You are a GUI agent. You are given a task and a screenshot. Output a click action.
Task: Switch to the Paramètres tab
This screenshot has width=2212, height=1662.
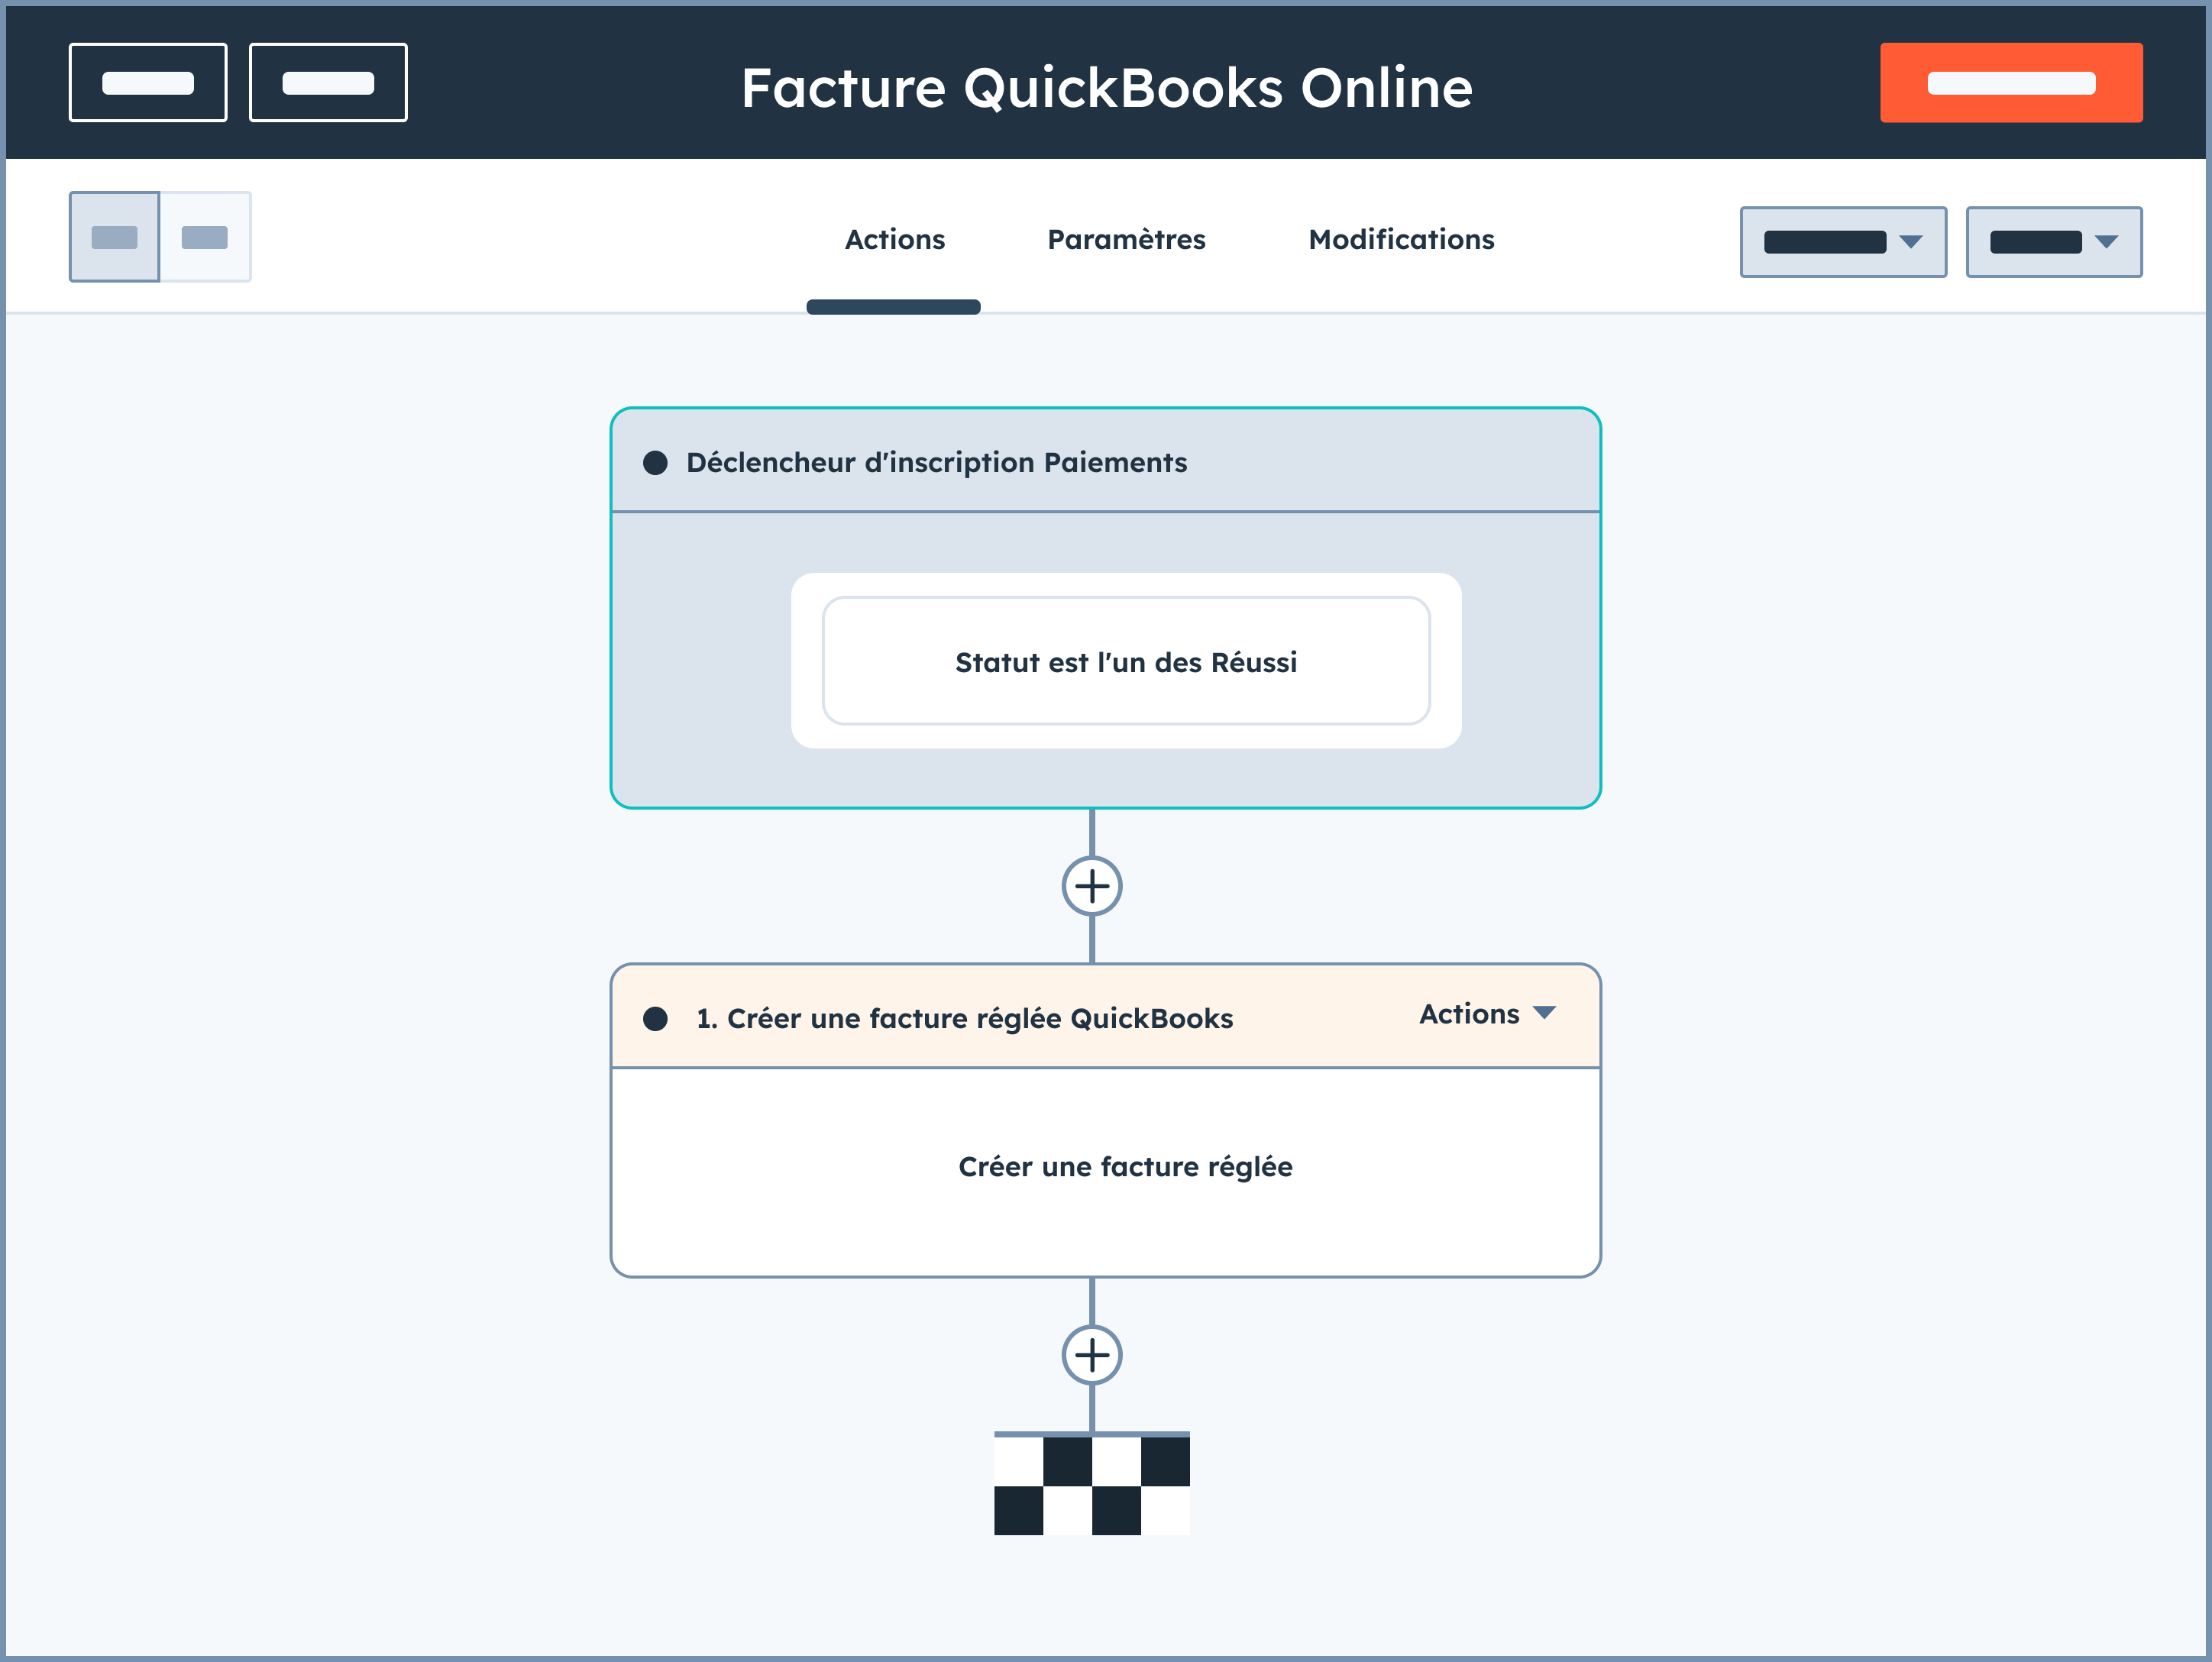1126,240
